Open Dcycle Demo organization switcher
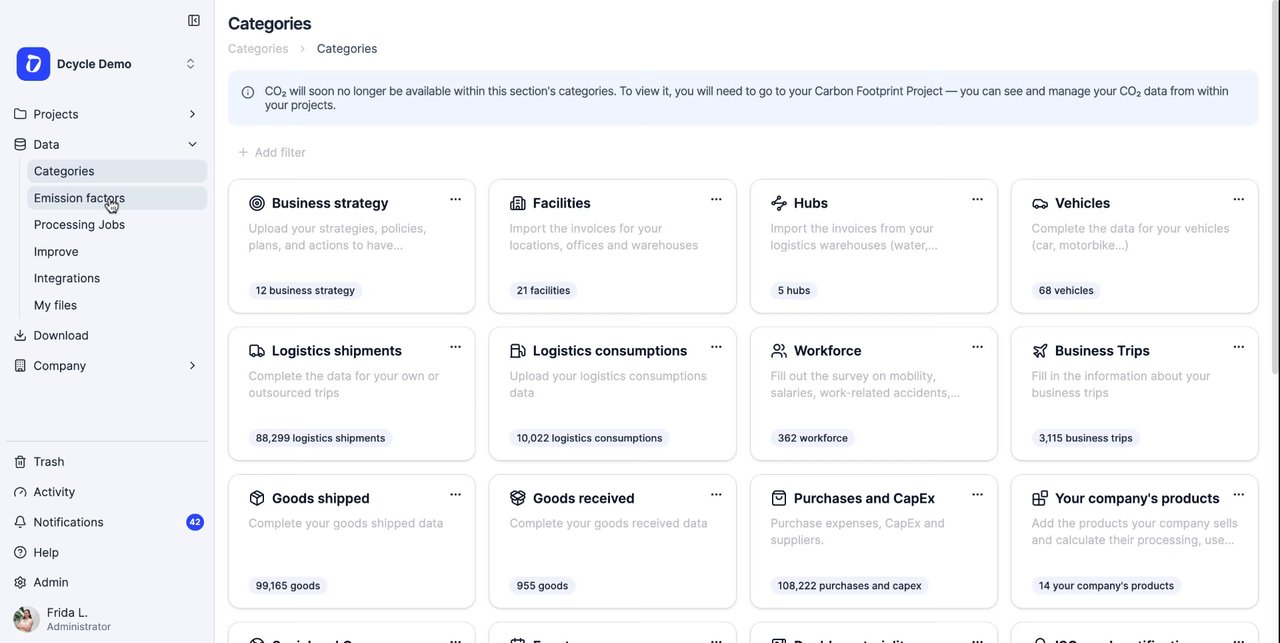 (107, 64)
